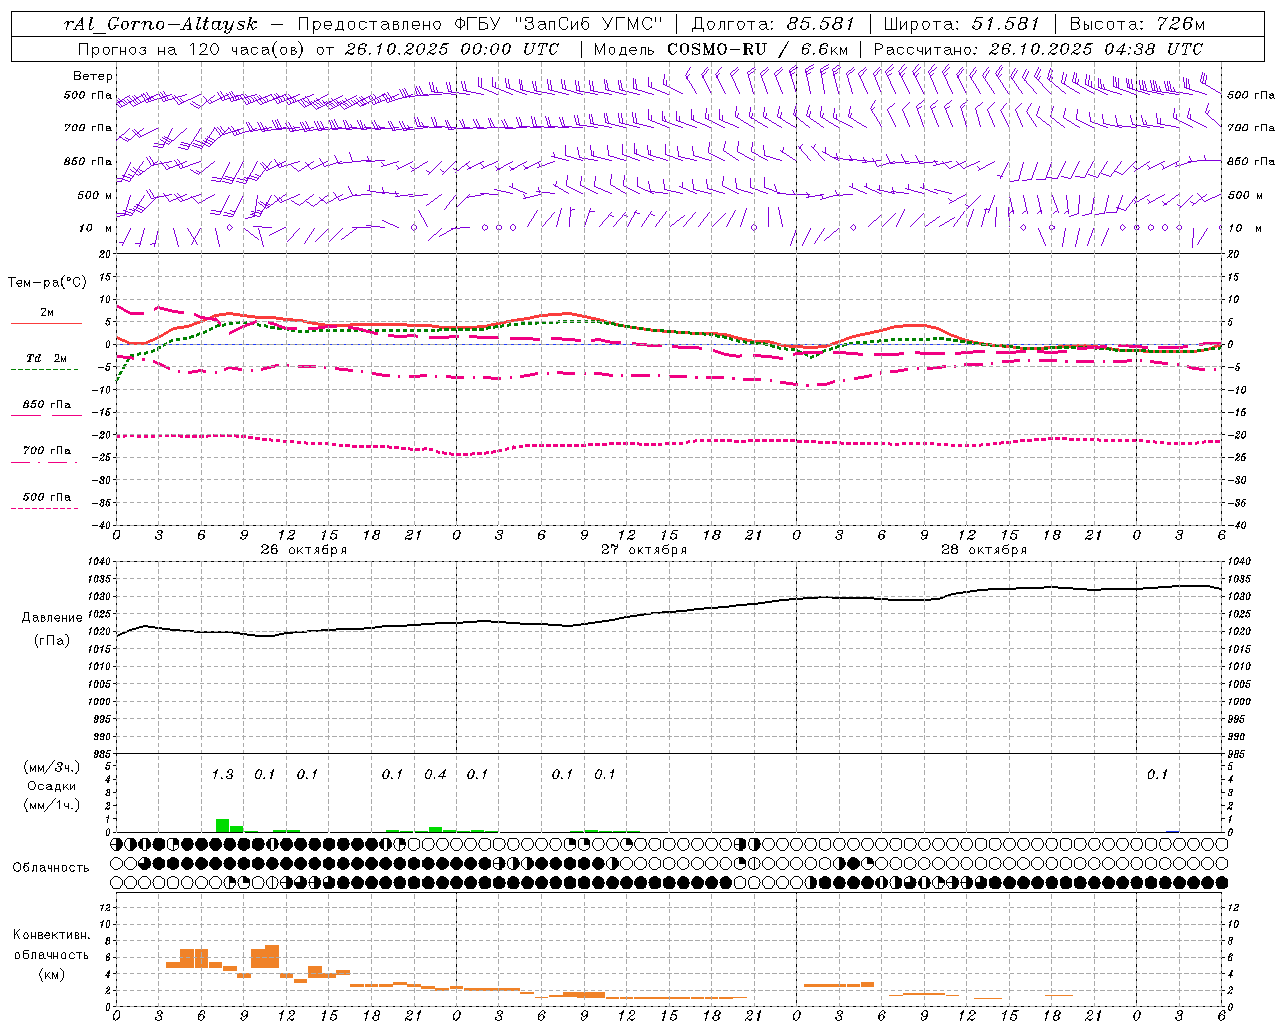This screenshot has width=1280, height=1024.
Task: Click the Тем-ра(°C) axis title
Action: point(47,283)
